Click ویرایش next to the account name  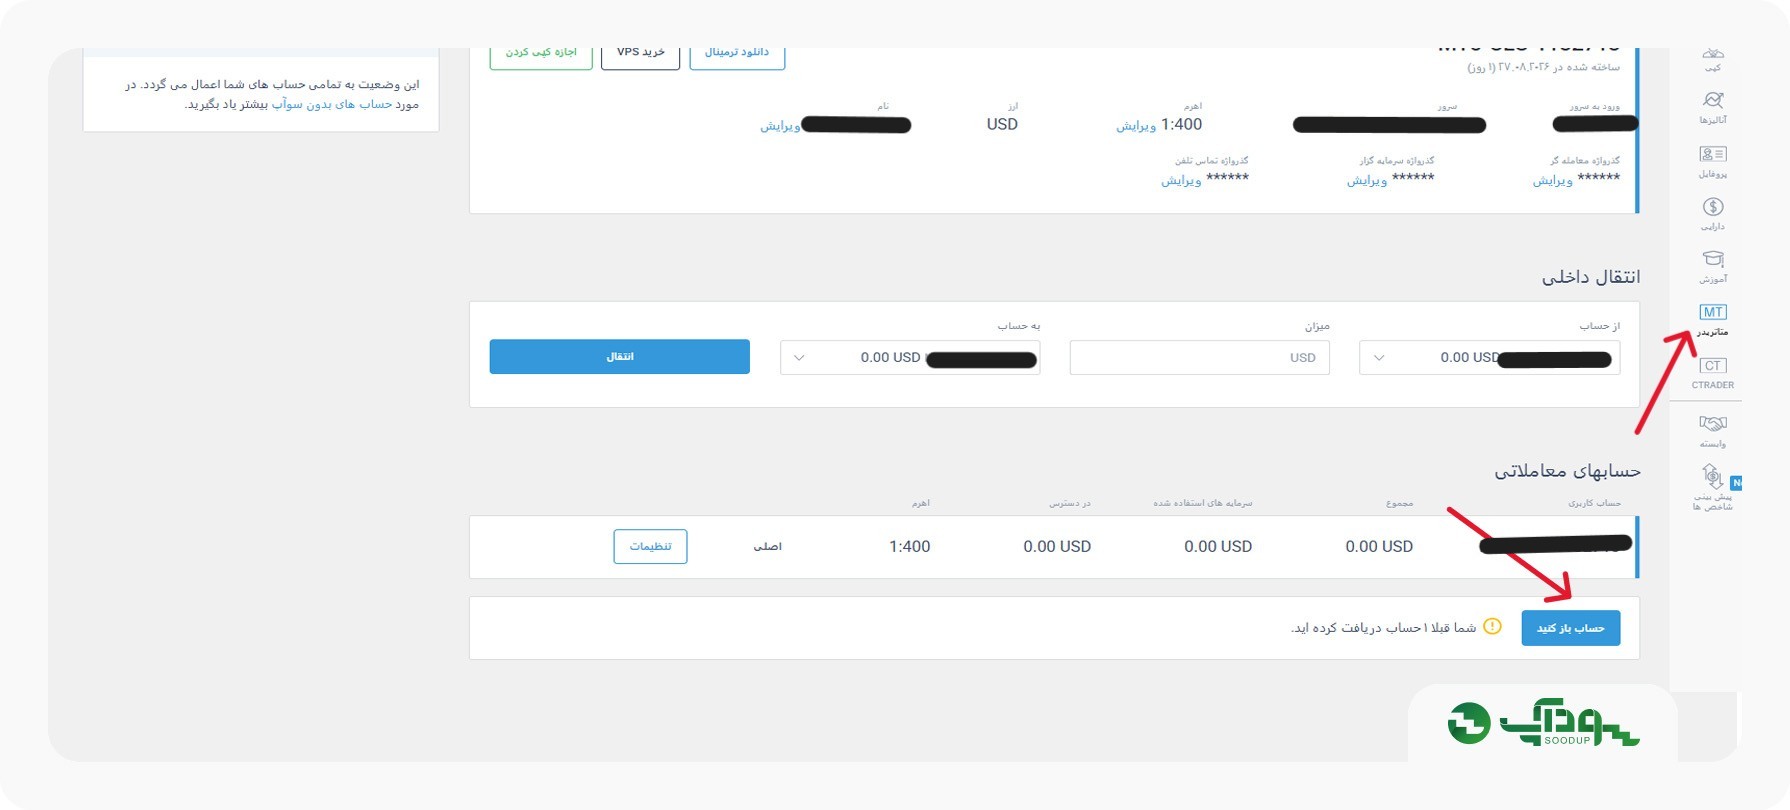tap(780, 126)
